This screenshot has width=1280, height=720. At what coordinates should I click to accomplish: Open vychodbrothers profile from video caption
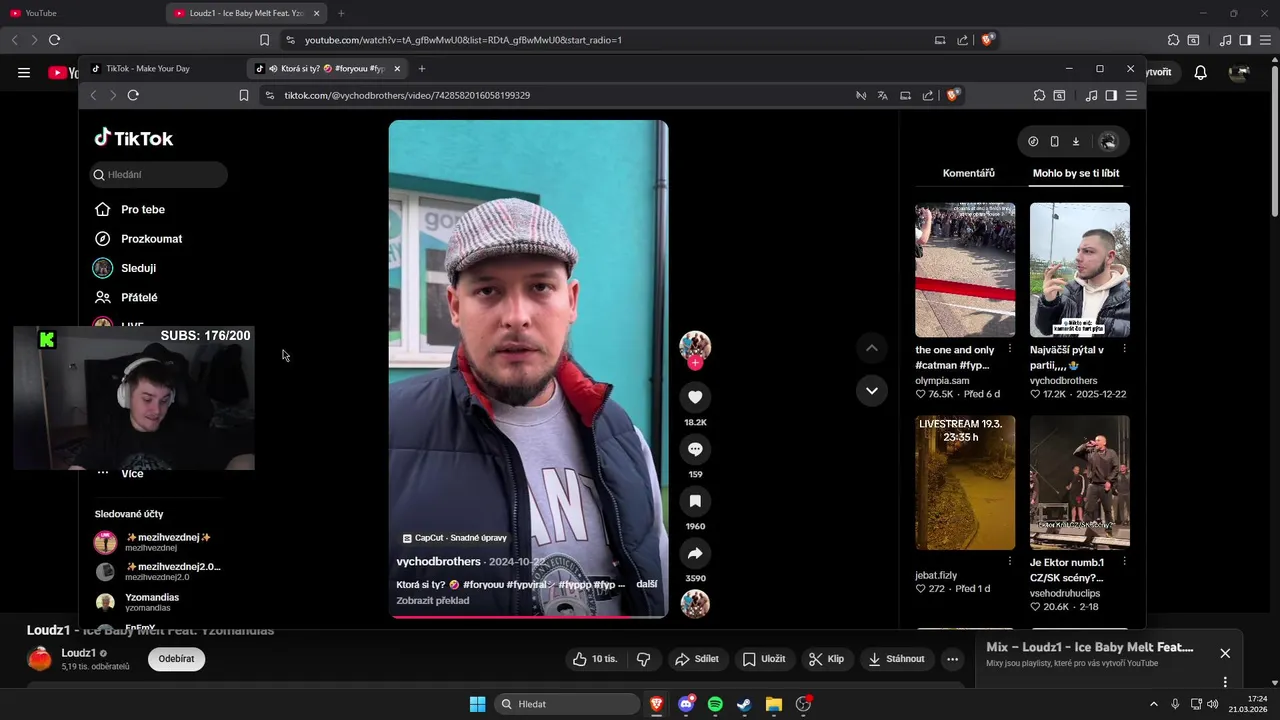[438, 562]
